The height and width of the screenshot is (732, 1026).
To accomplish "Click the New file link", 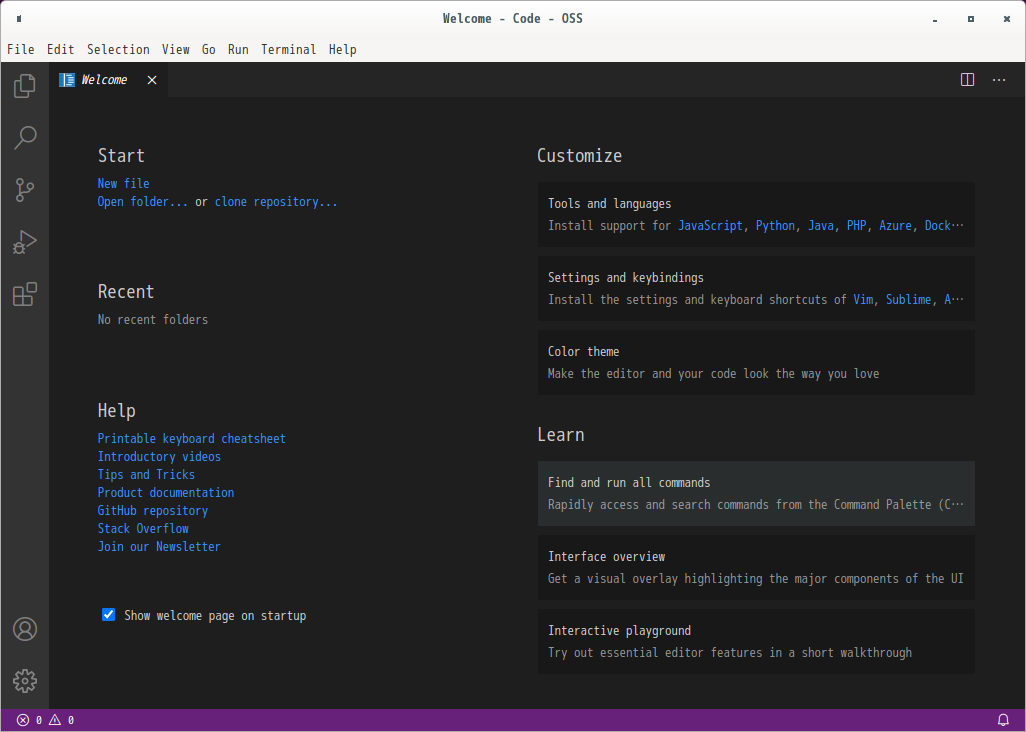I will coord(124,184).
